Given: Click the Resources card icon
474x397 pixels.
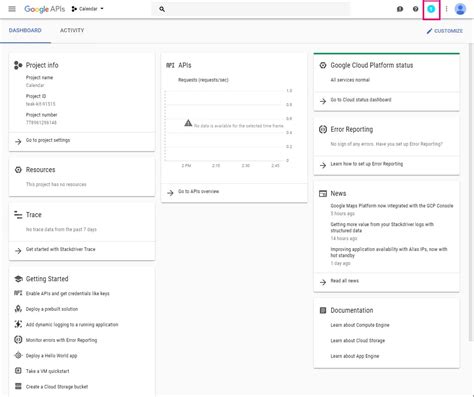Looking at the screenshot, I should coord(18,170).
